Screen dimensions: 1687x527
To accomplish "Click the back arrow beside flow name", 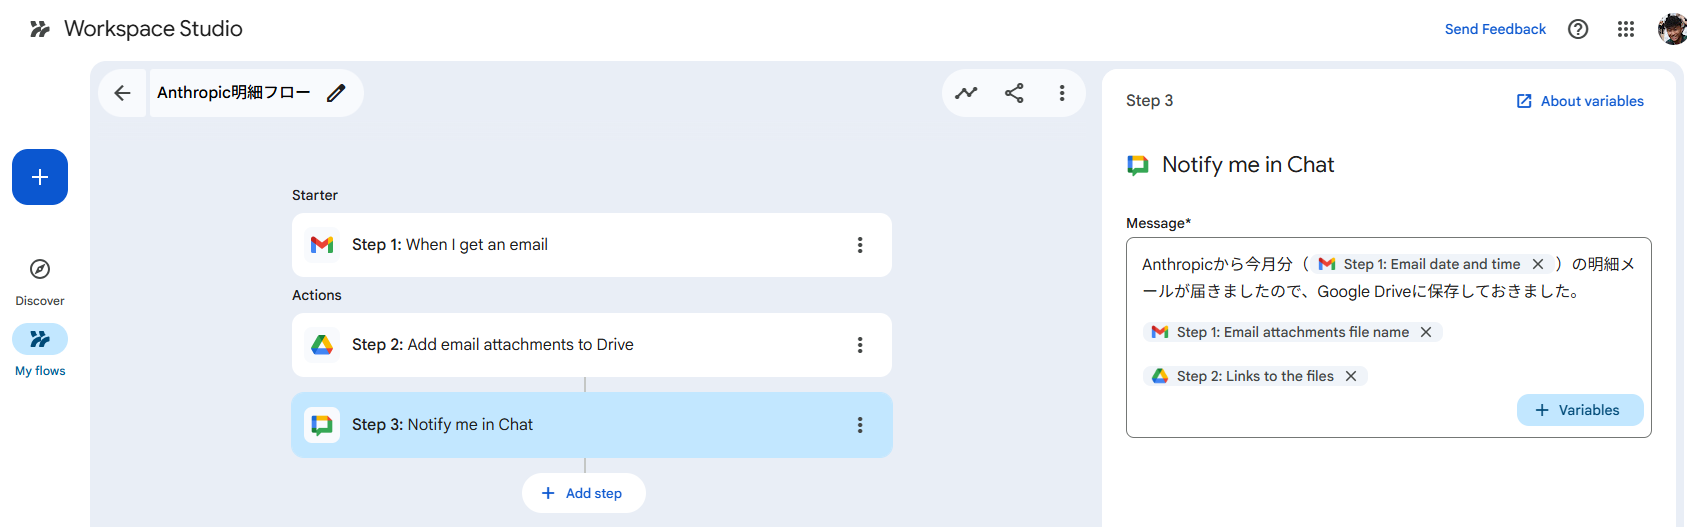I will 122,93.
